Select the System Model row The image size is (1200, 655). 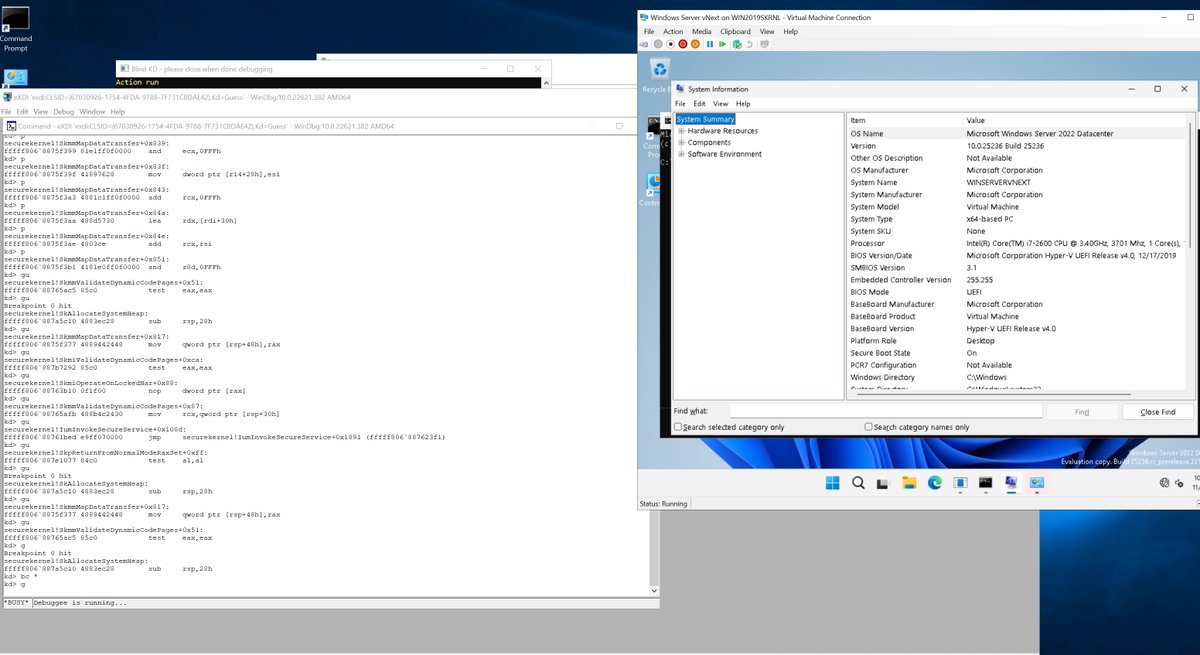coord(1016,207)
